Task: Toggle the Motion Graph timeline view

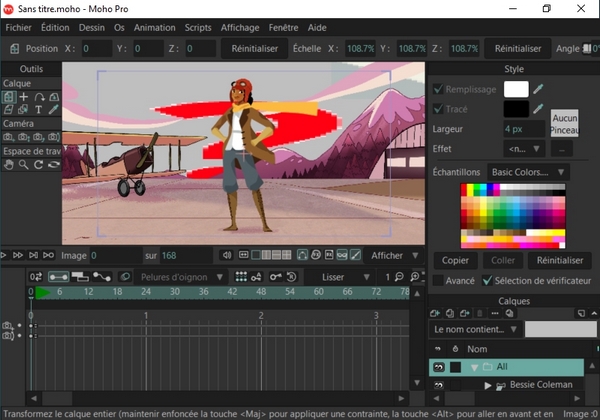Action: [102, 277]
